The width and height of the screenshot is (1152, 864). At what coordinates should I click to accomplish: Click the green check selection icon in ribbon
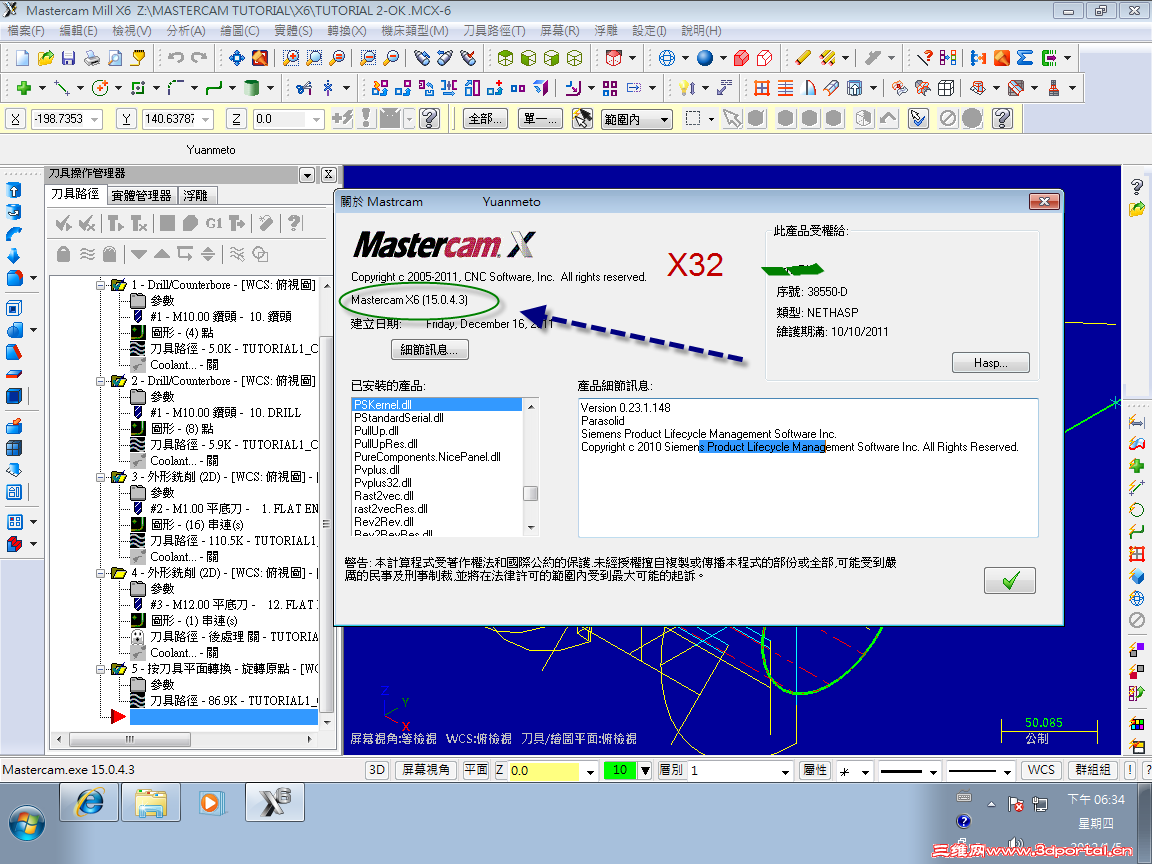point(918,118)
